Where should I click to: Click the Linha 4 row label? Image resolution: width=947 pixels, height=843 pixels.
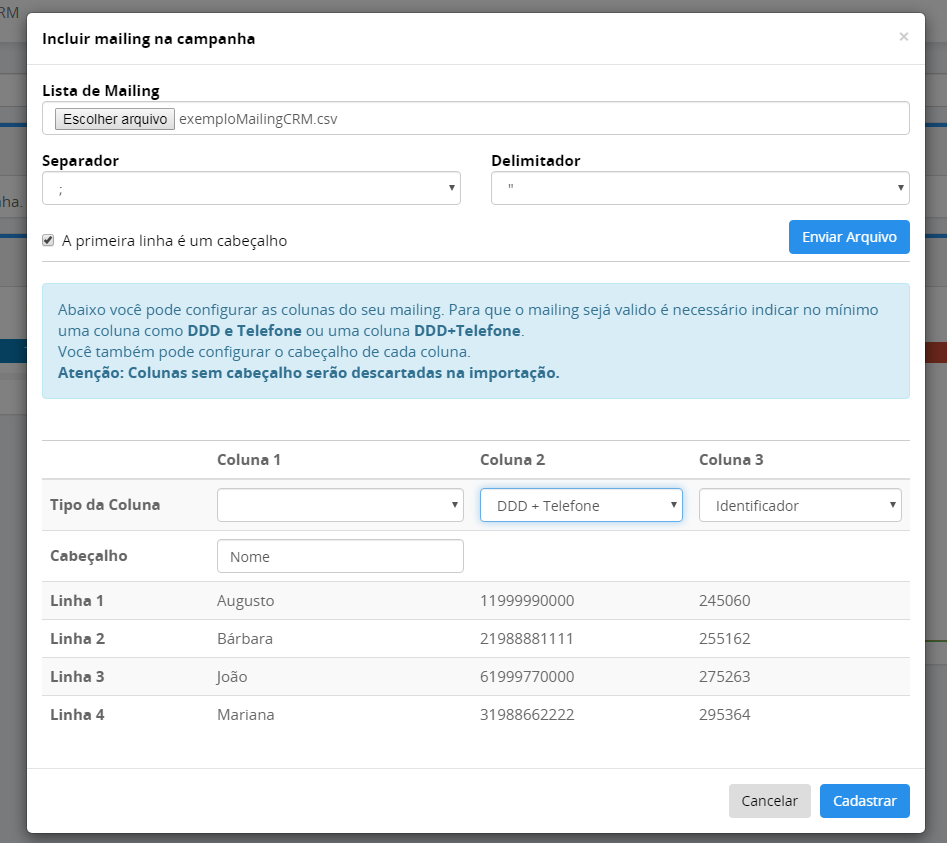[x=77, y=714]
